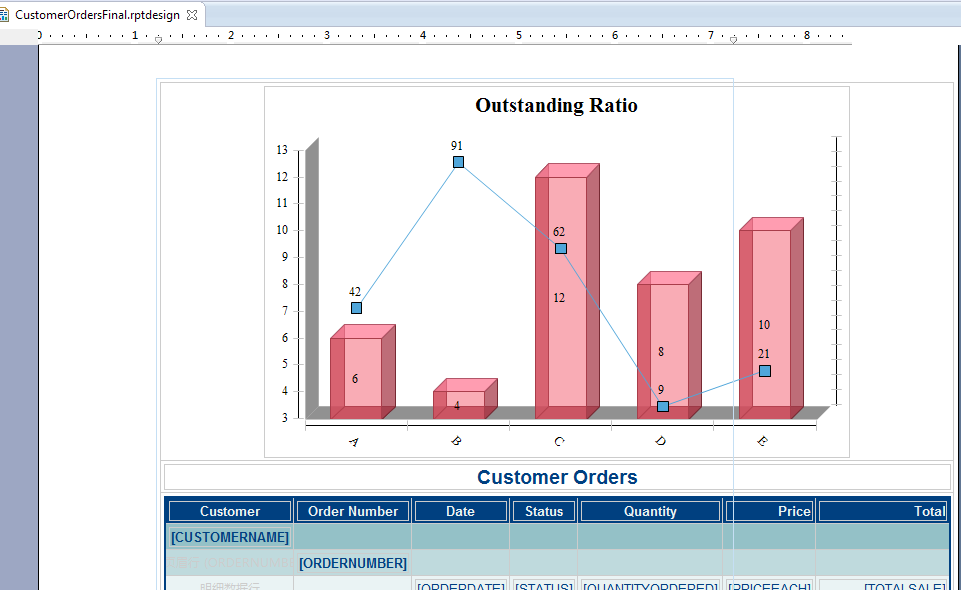Screen dimensions: 961x590
Task: Click the left margin marker on ruler
Action: (158, 40)
